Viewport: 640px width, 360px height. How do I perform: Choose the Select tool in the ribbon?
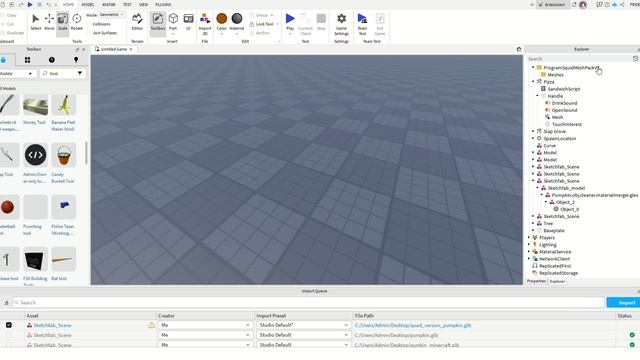[36, 22]
